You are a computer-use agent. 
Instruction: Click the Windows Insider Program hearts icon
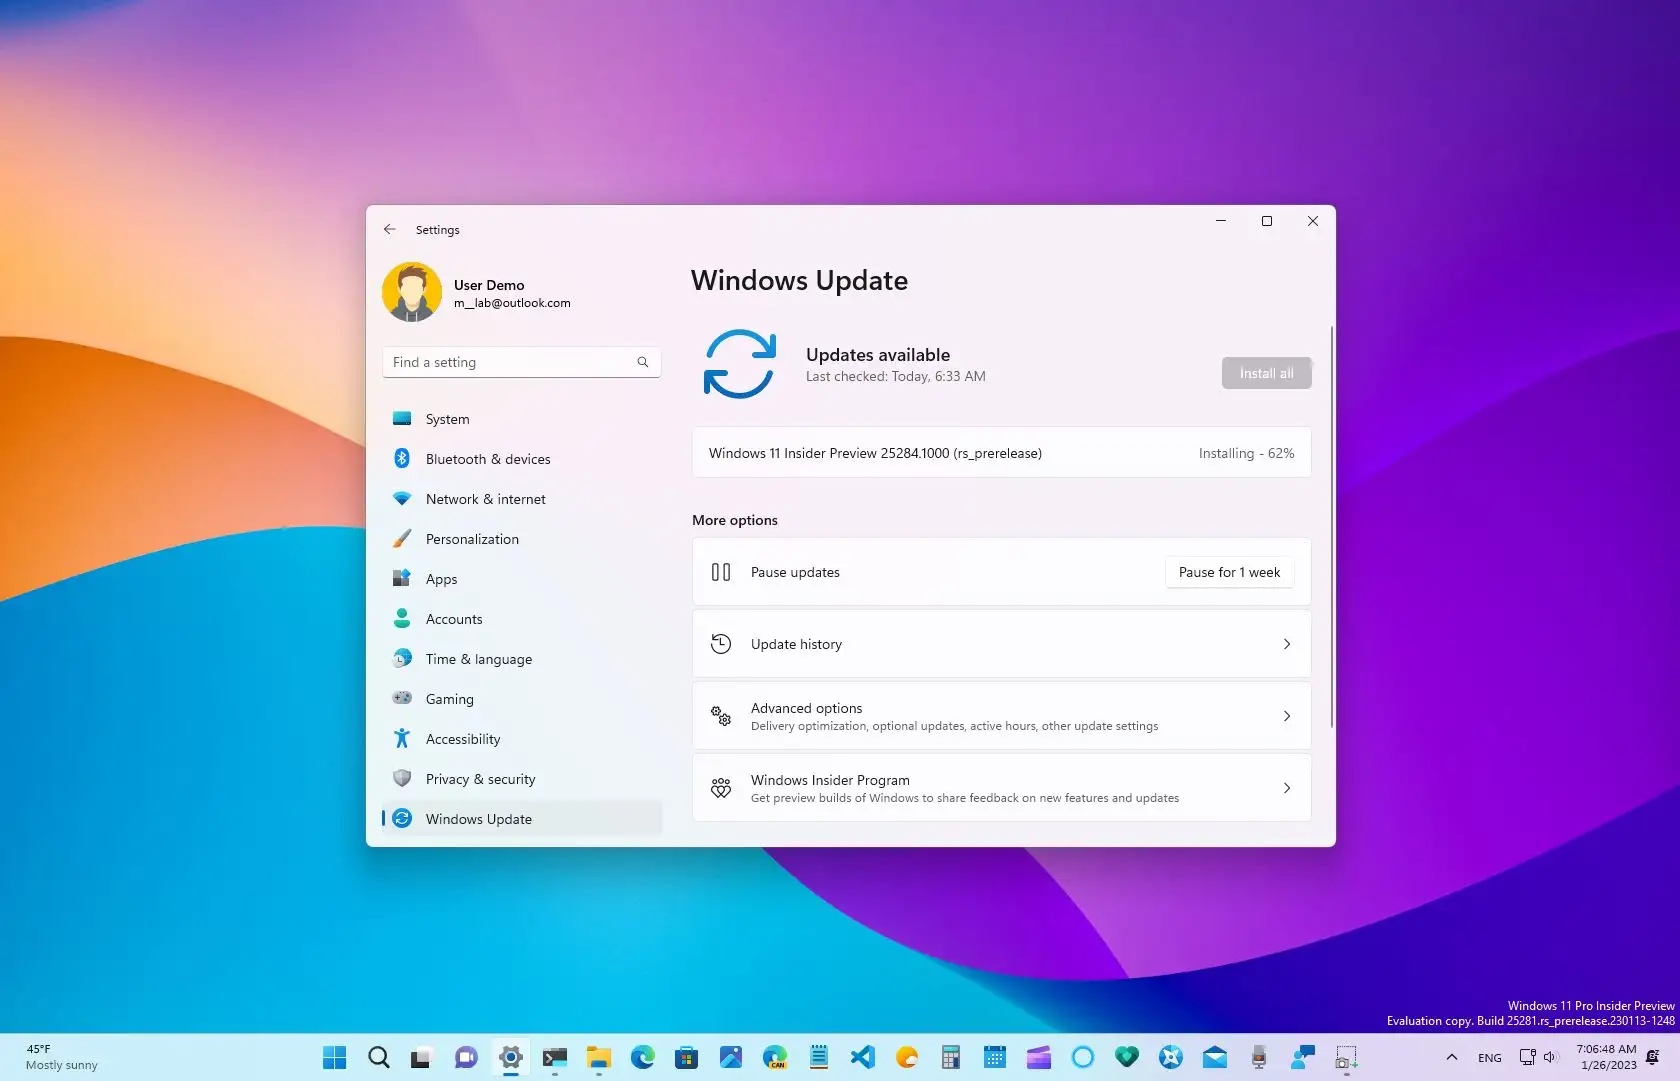[721, 788]
